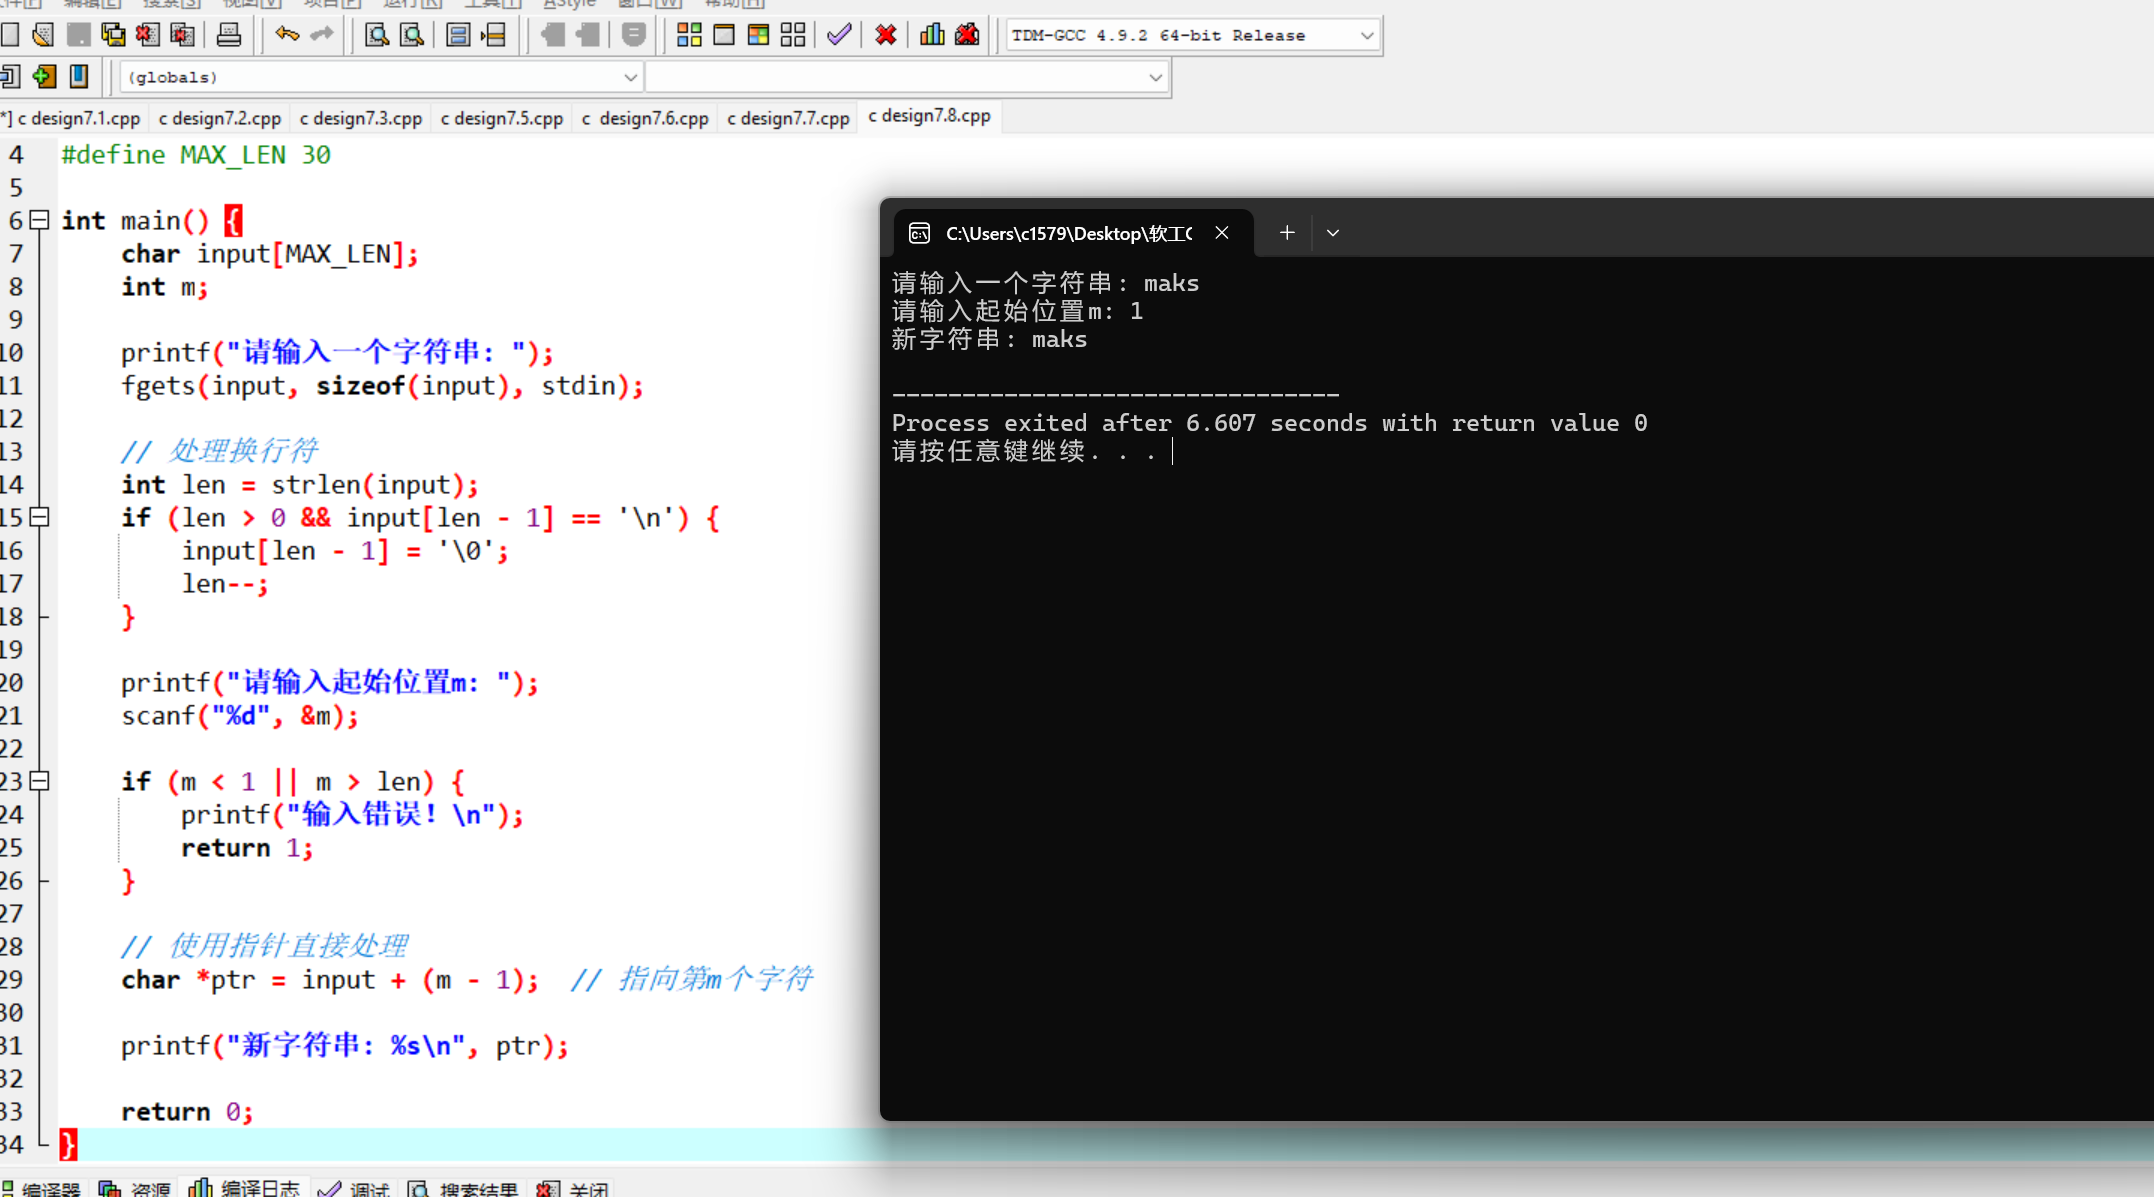Open the Find dialog icon
This screenshot has height=1197, width=2154.
[376, 35]
